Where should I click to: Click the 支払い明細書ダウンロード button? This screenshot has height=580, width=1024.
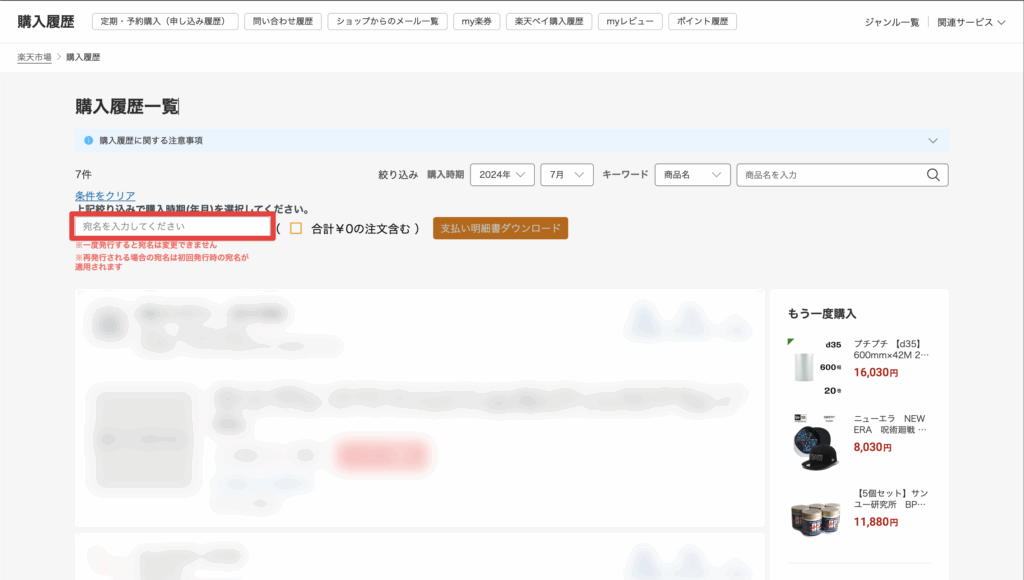(x=500, y=228)
